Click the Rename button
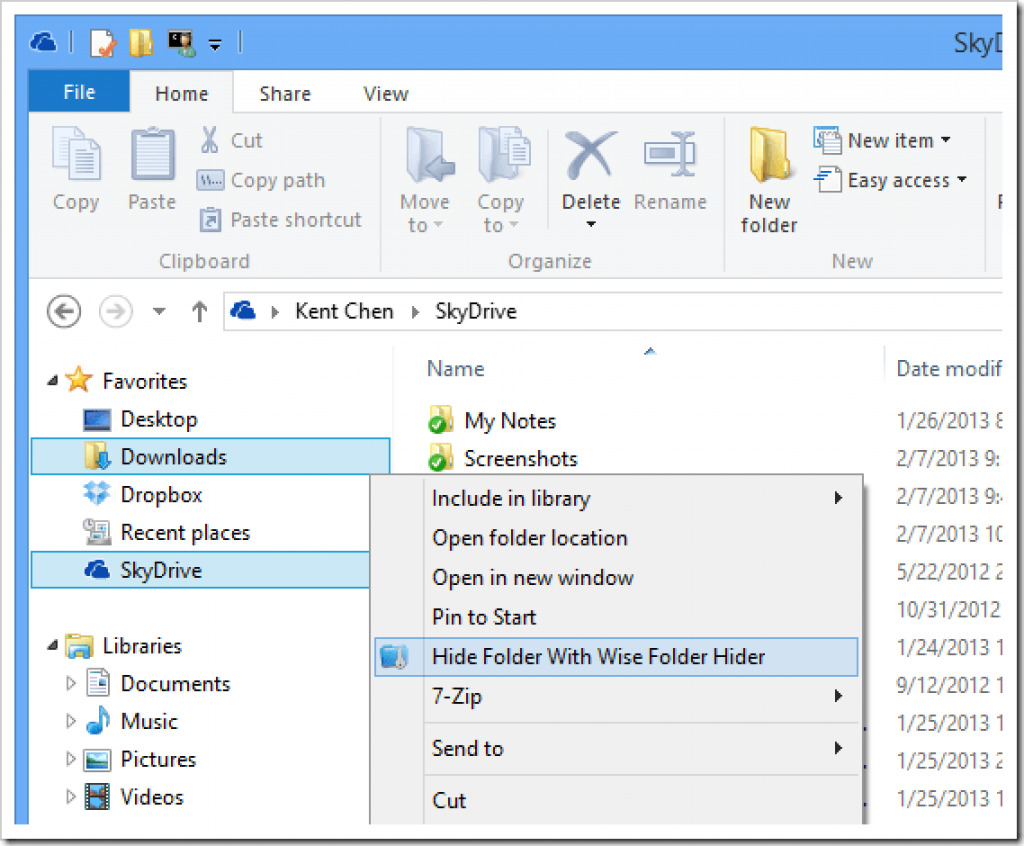This screenshot has width=1024, height=846. [670, 170]
